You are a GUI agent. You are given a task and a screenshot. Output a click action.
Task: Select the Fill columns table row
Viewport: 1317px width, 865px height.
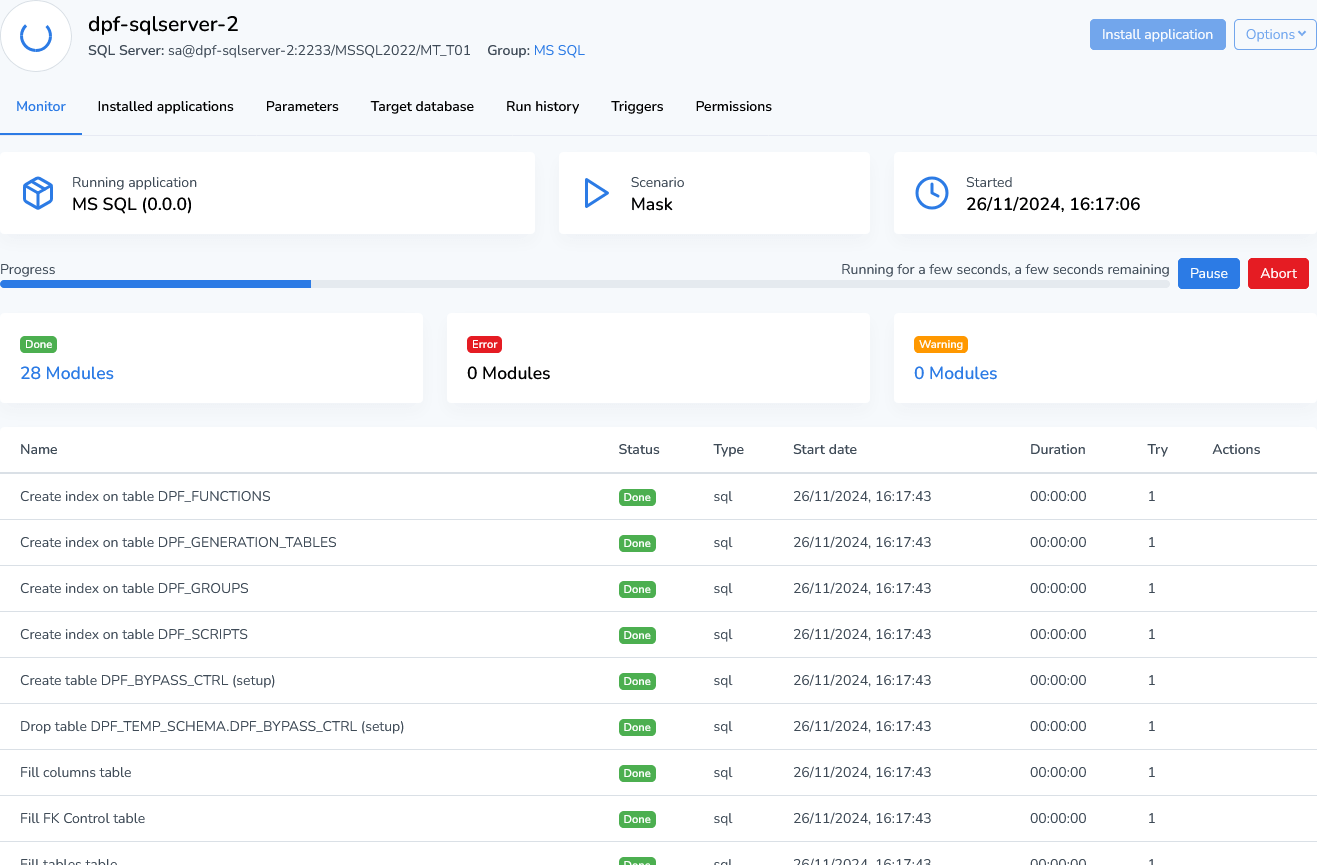(x=76, y=772)
